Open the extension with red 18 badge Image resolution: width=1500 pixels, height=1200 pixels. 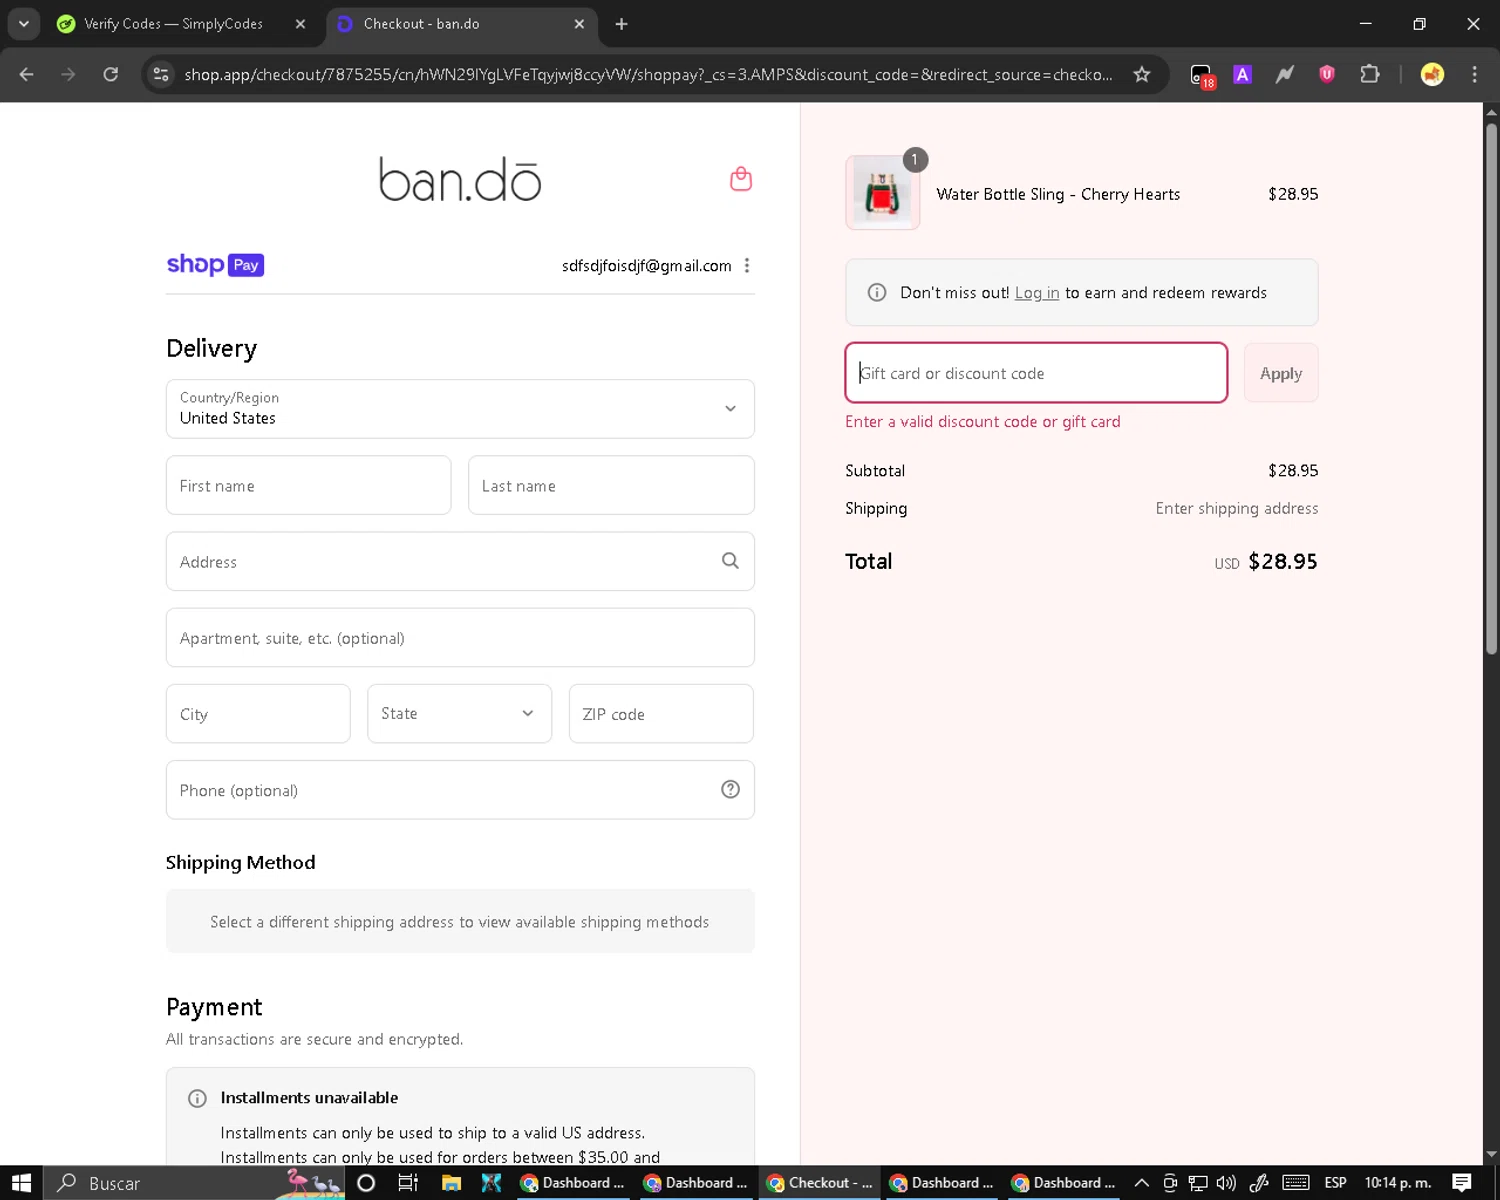click(x=1202, y=76)
